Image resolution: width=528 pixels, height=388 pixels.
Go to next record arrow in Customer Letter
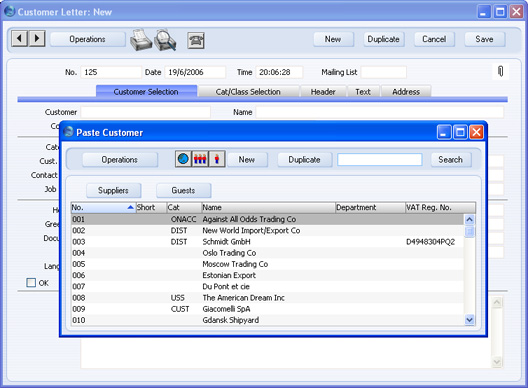[37, 38]
